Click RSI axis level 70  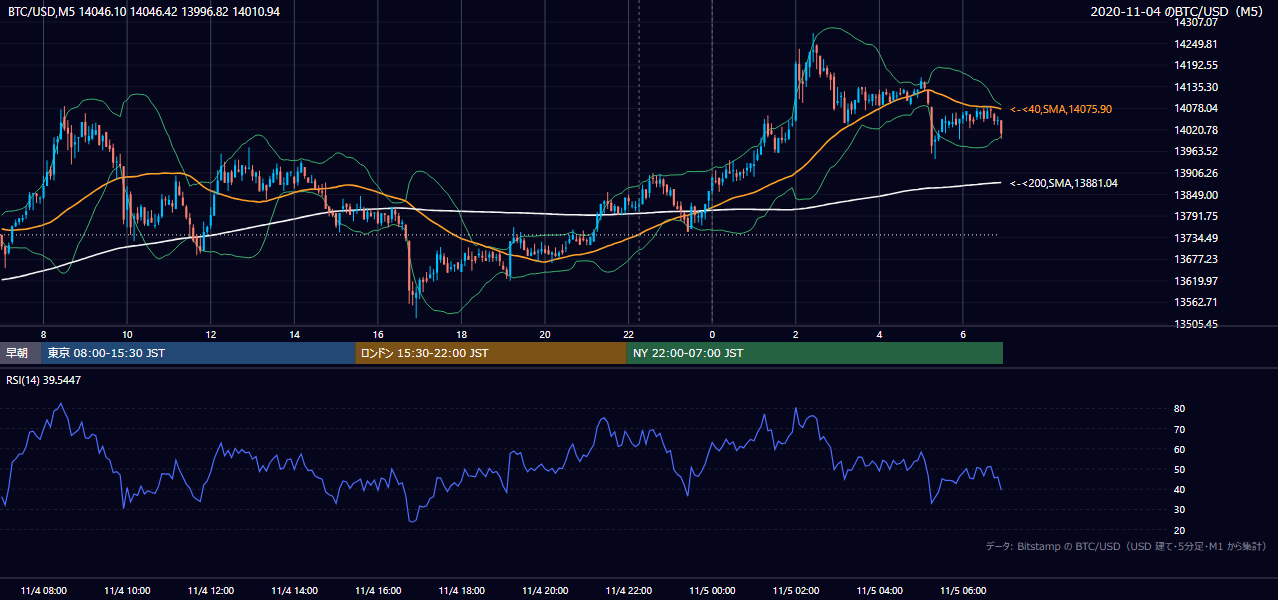click(1180, 430)
